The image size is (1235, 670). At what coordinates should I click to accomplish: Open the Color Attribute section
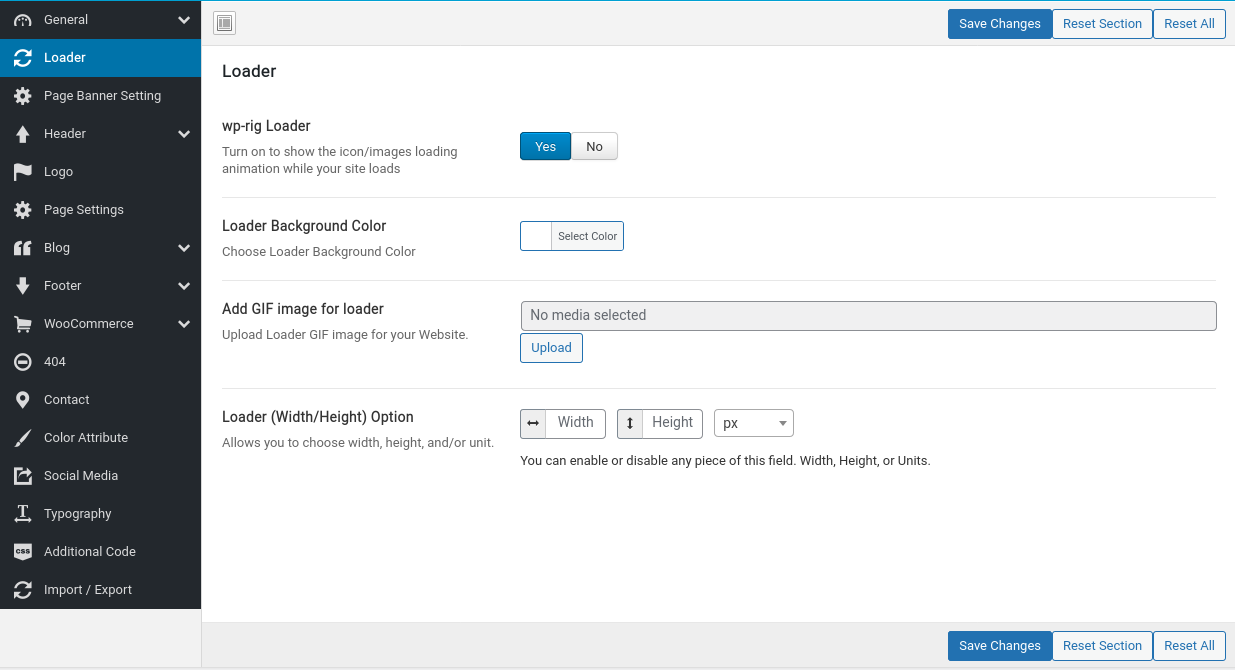tap(100, 438)
